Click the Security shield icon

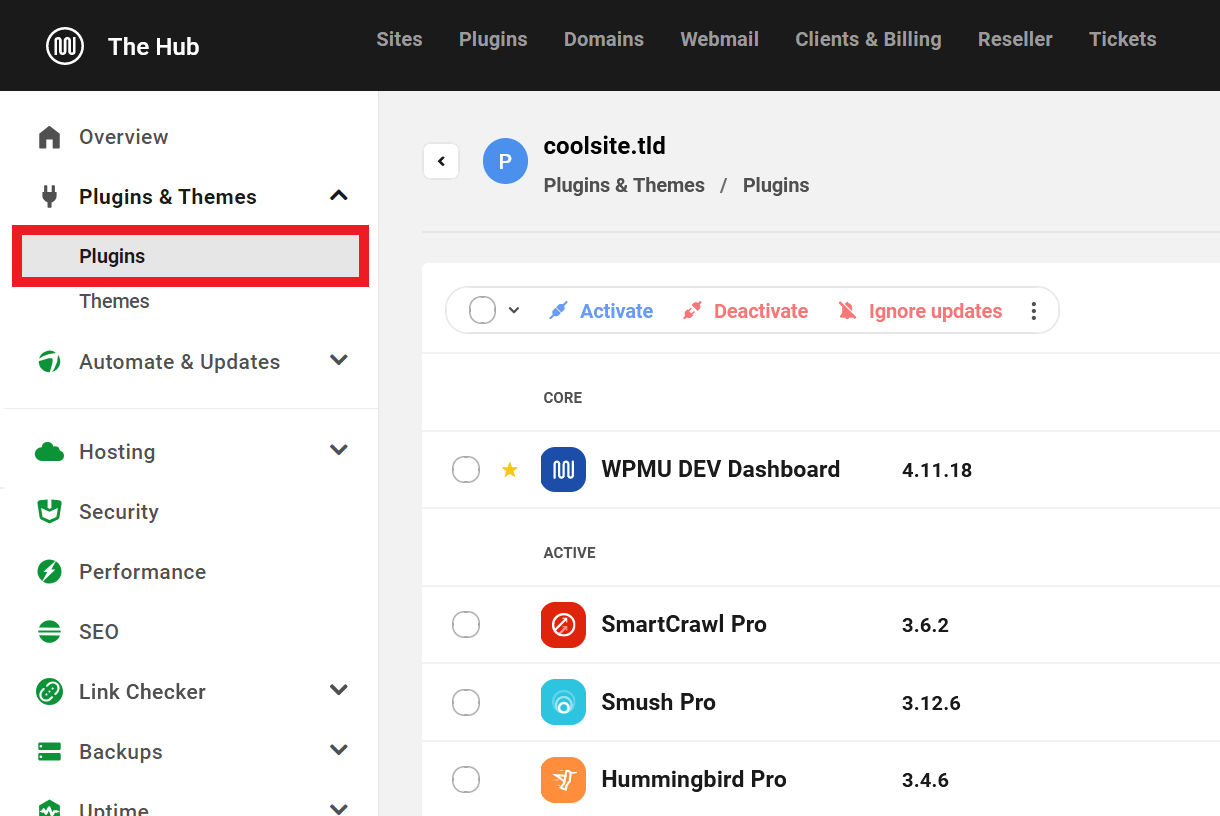[x=49, y=512]
